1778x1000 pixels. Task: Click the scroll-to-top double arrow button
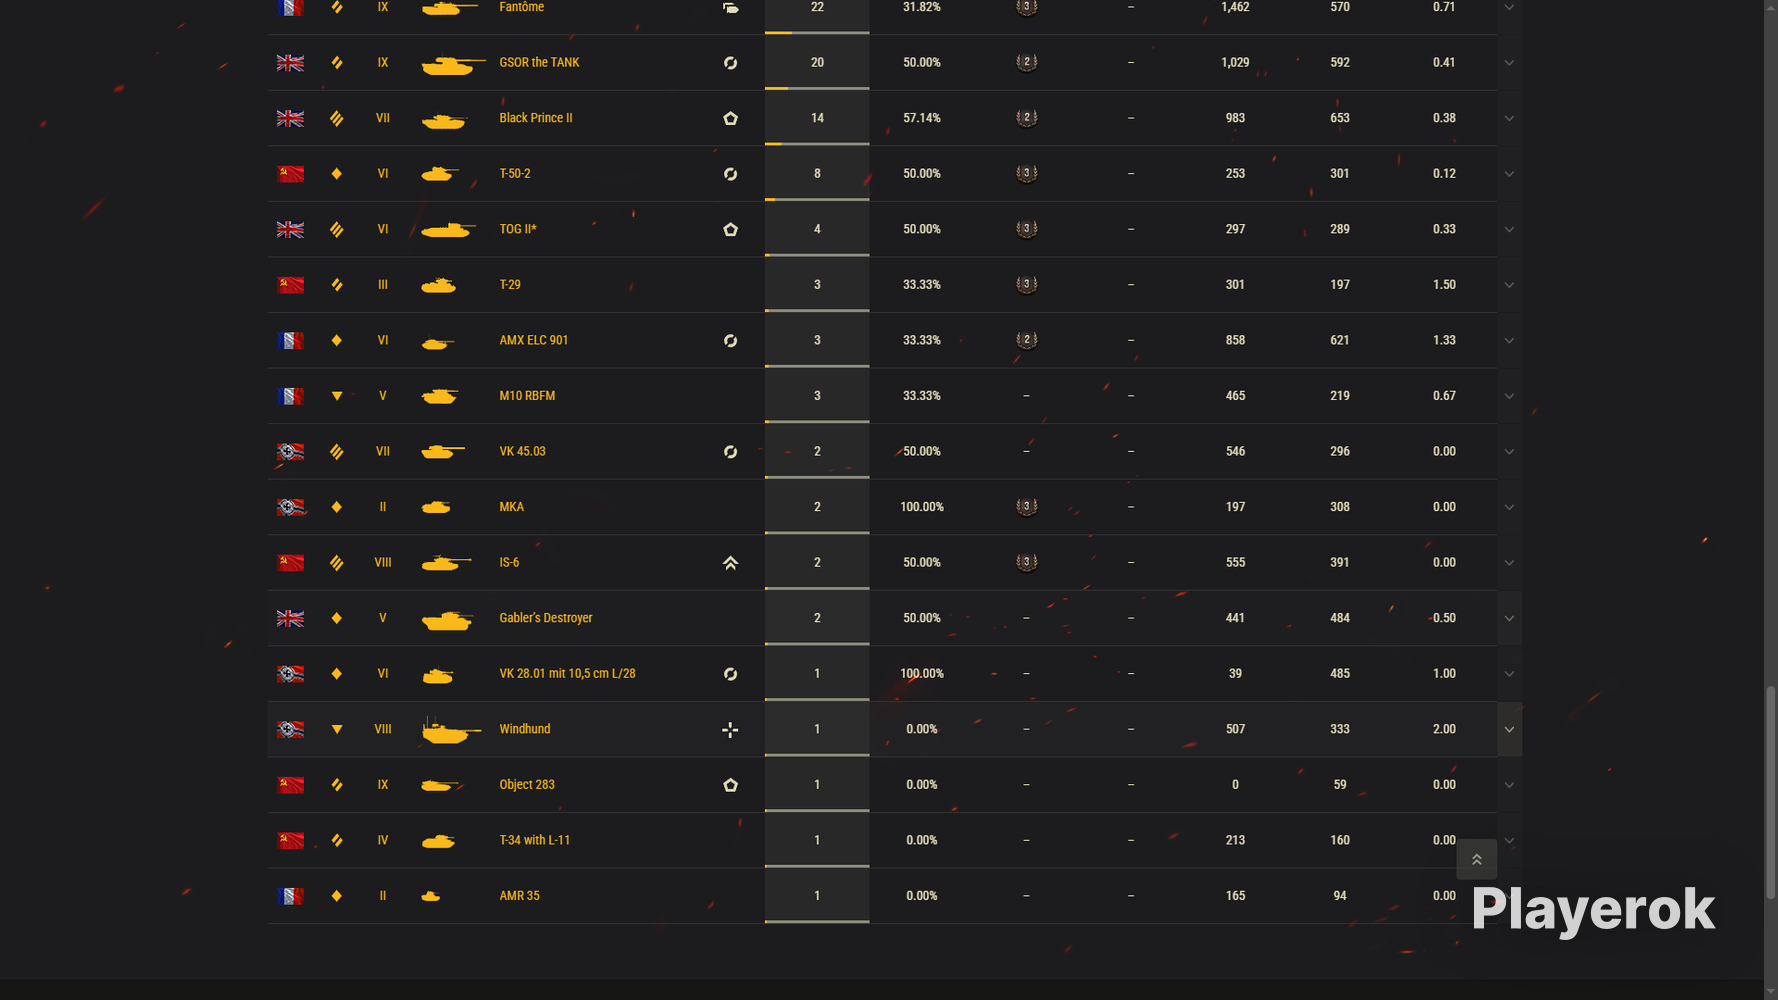1476,859
